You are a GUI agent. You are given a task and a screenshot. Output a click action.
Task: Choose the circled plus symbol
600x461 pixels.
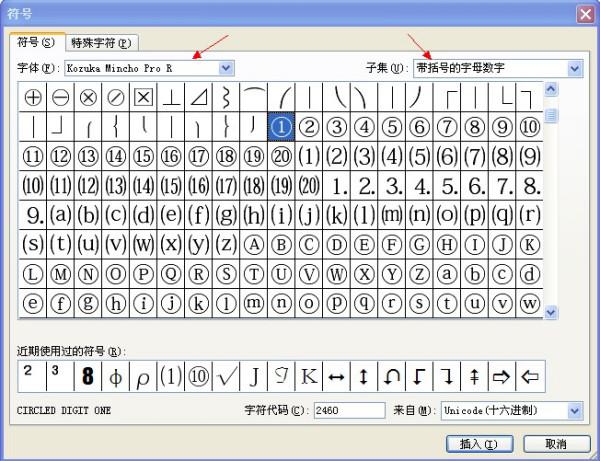(x=33, y=97)
